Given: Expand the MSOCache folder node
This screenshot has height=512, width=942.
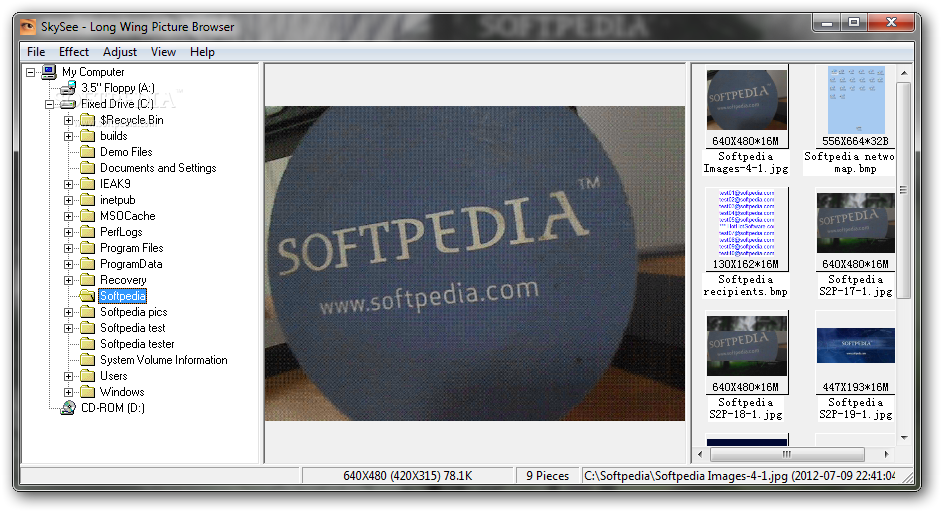Looking at the screenshot, I should (68, 216).
